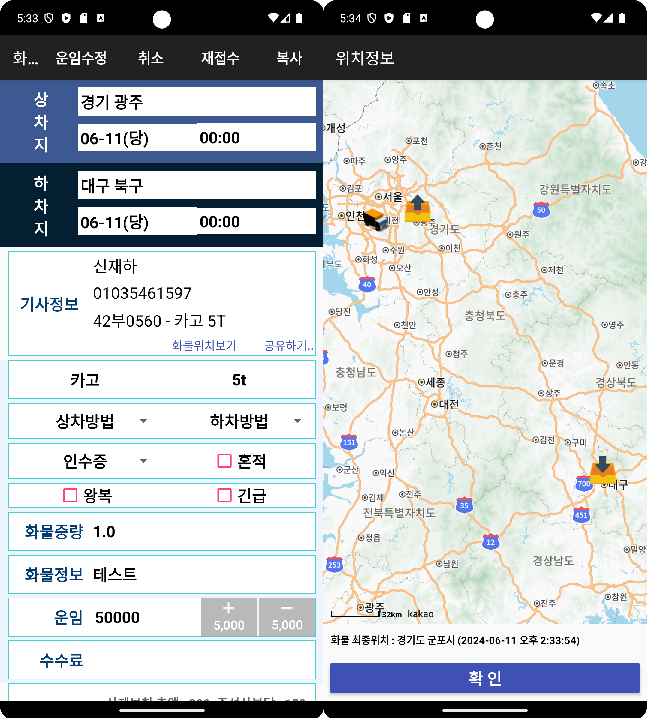
Task: Tap the unloading box marker at Daegu
Action: 602,470
